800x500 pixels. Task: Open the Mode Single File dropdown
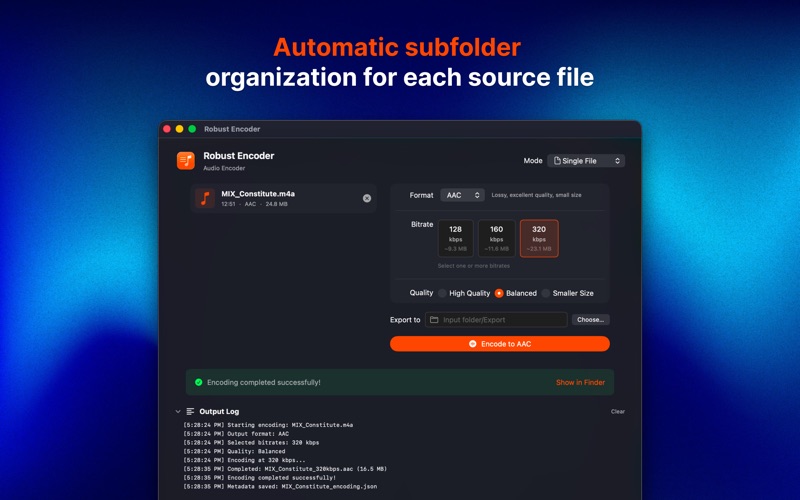click(x=586, y=161)
